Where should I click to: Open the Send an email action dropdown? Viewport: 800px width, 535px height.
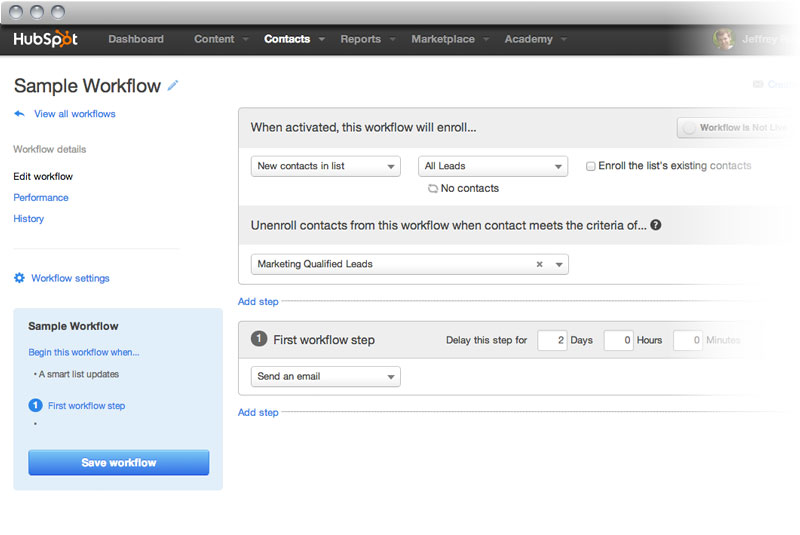tap(325, 377)
